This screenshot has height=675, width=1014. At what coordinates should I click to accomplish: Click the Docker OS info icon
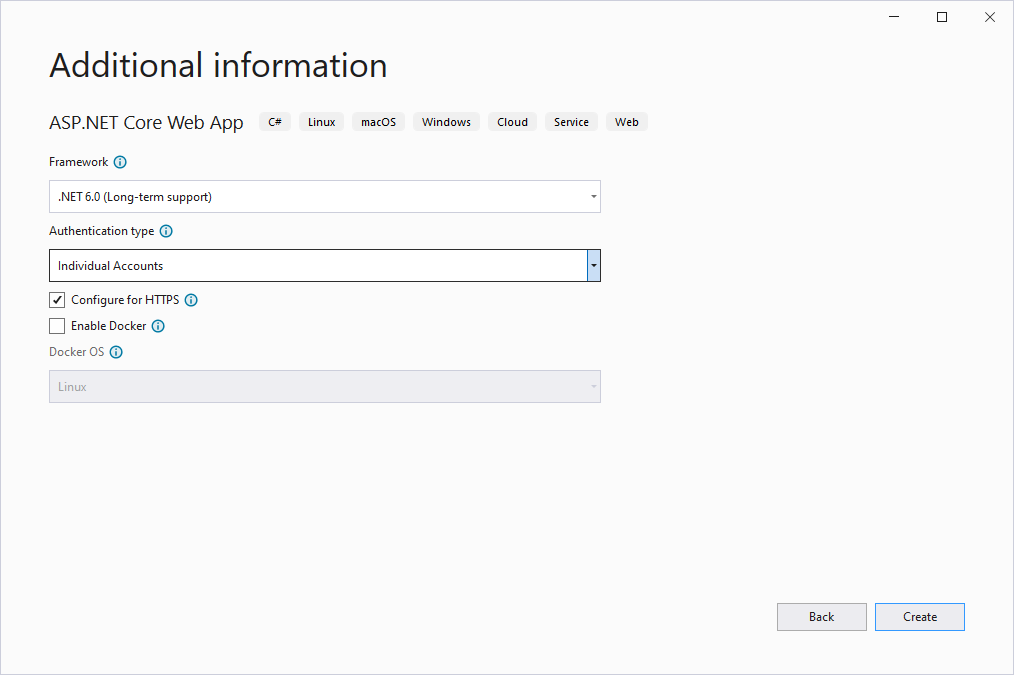116,351
